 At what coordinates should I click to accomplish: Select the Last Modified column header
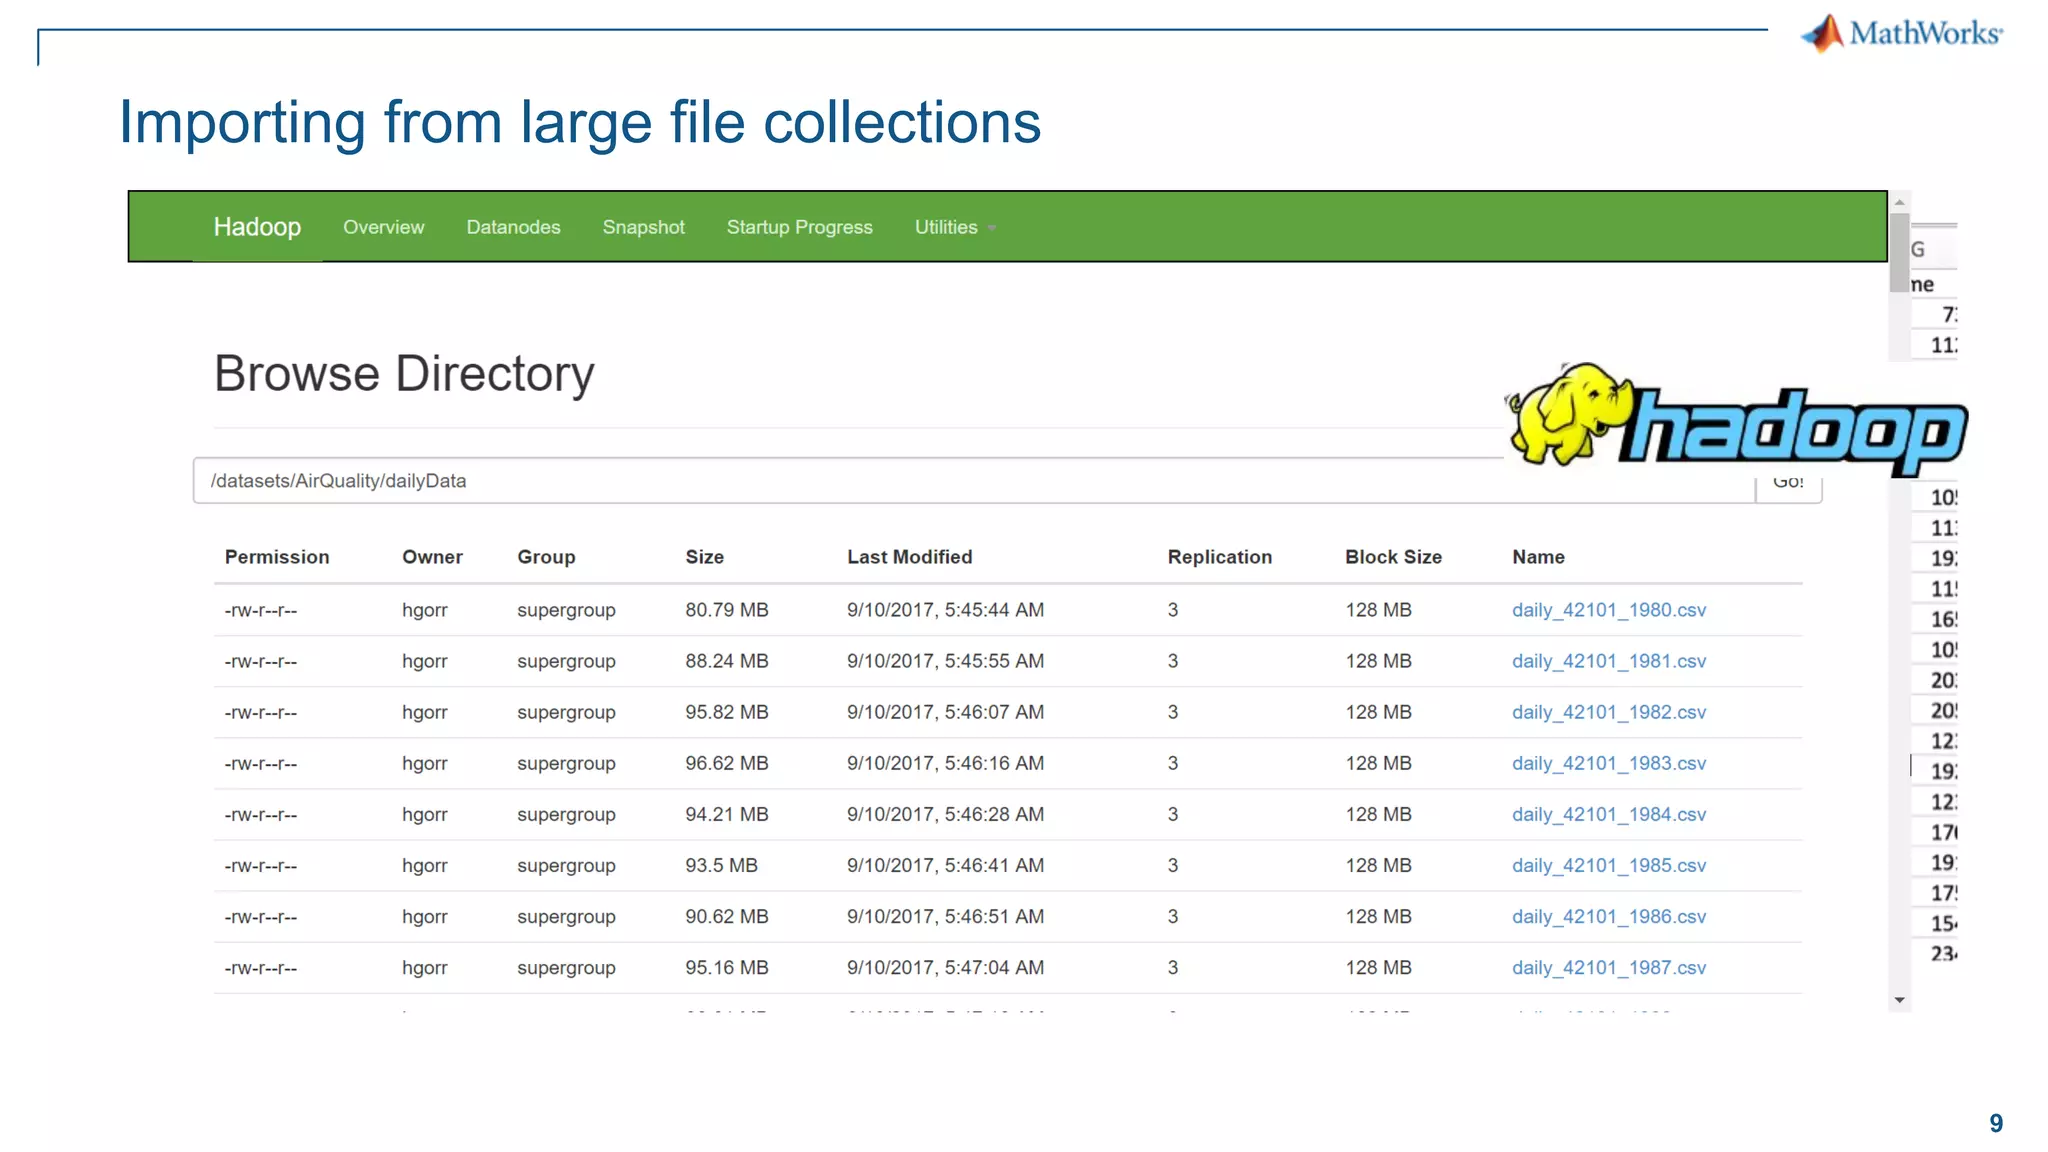pos(909,557)
